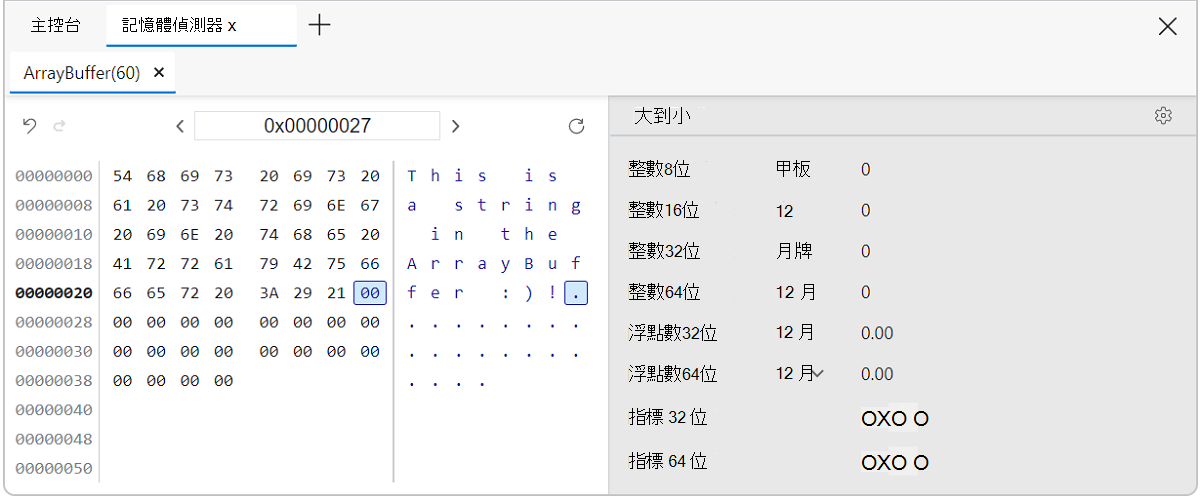Screen dimensions: 1200x500
Task: Switch to the 主控台 tab
Action: [55, 26]
